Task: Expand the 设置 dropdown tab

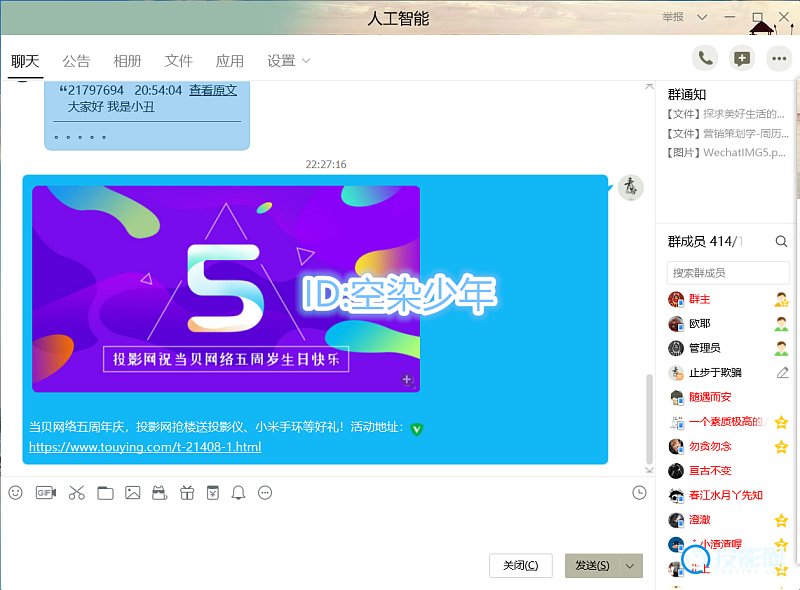Action: 289,61
